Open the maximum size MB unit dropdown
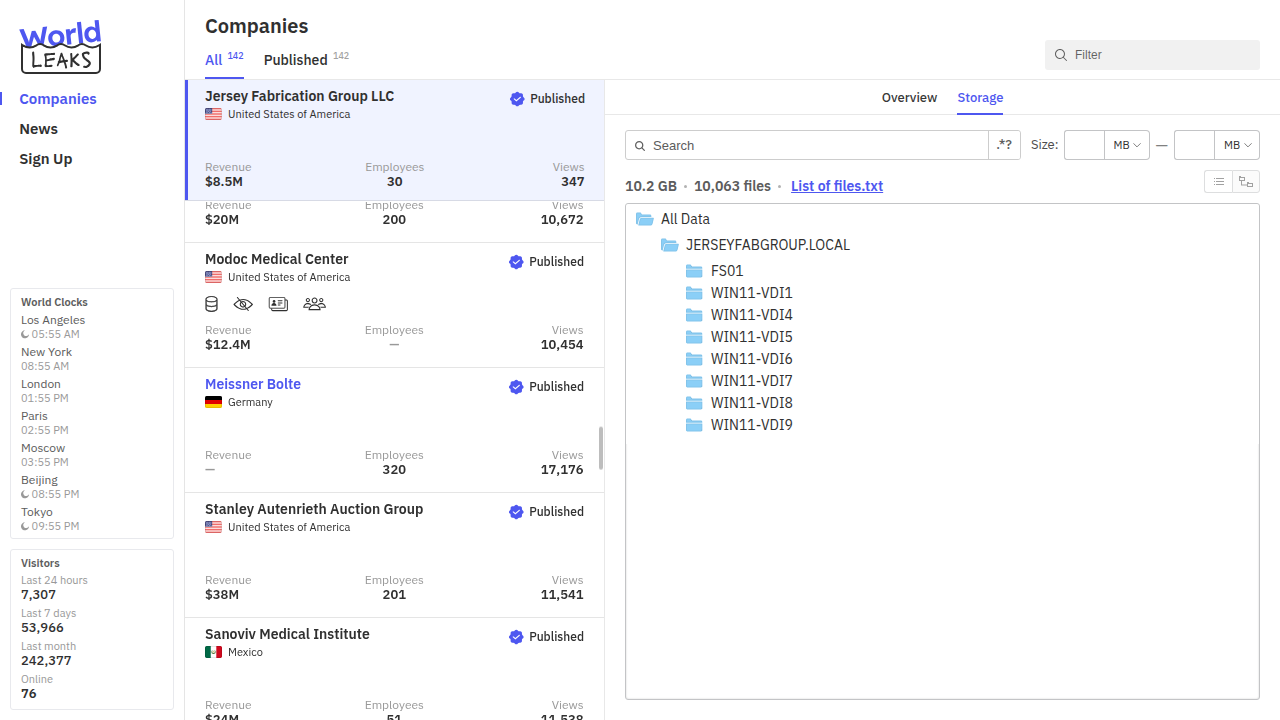 coord(1237,145)
